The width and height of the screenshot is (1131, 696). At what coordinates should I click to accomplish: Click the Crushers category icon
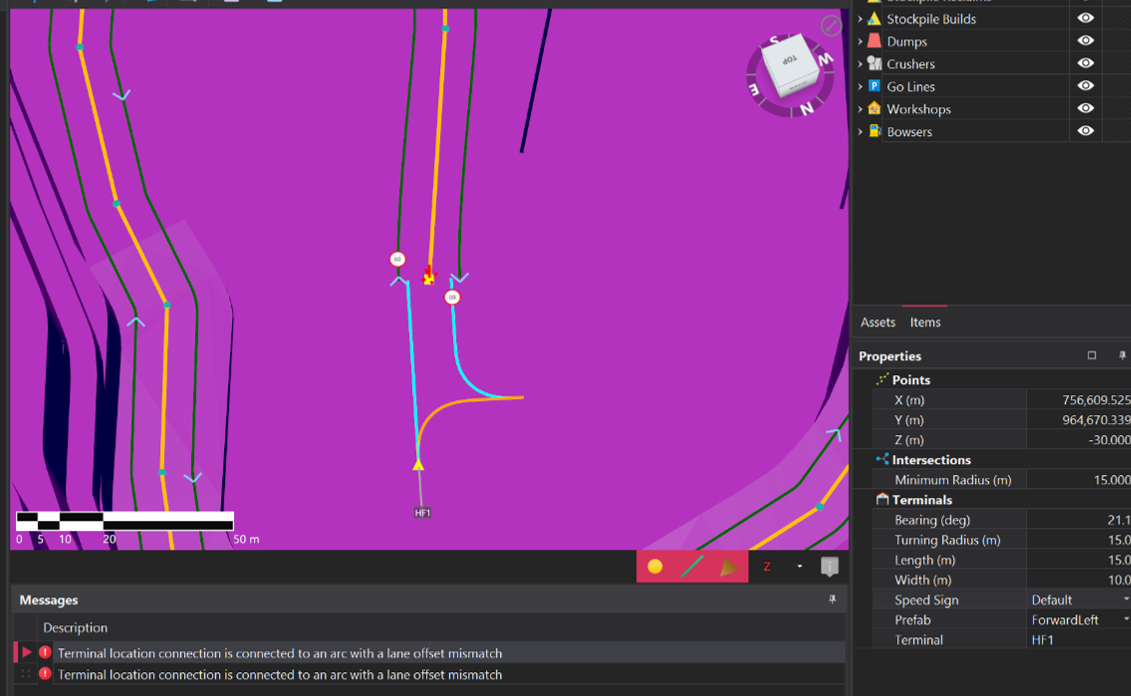tap(874, 63)
